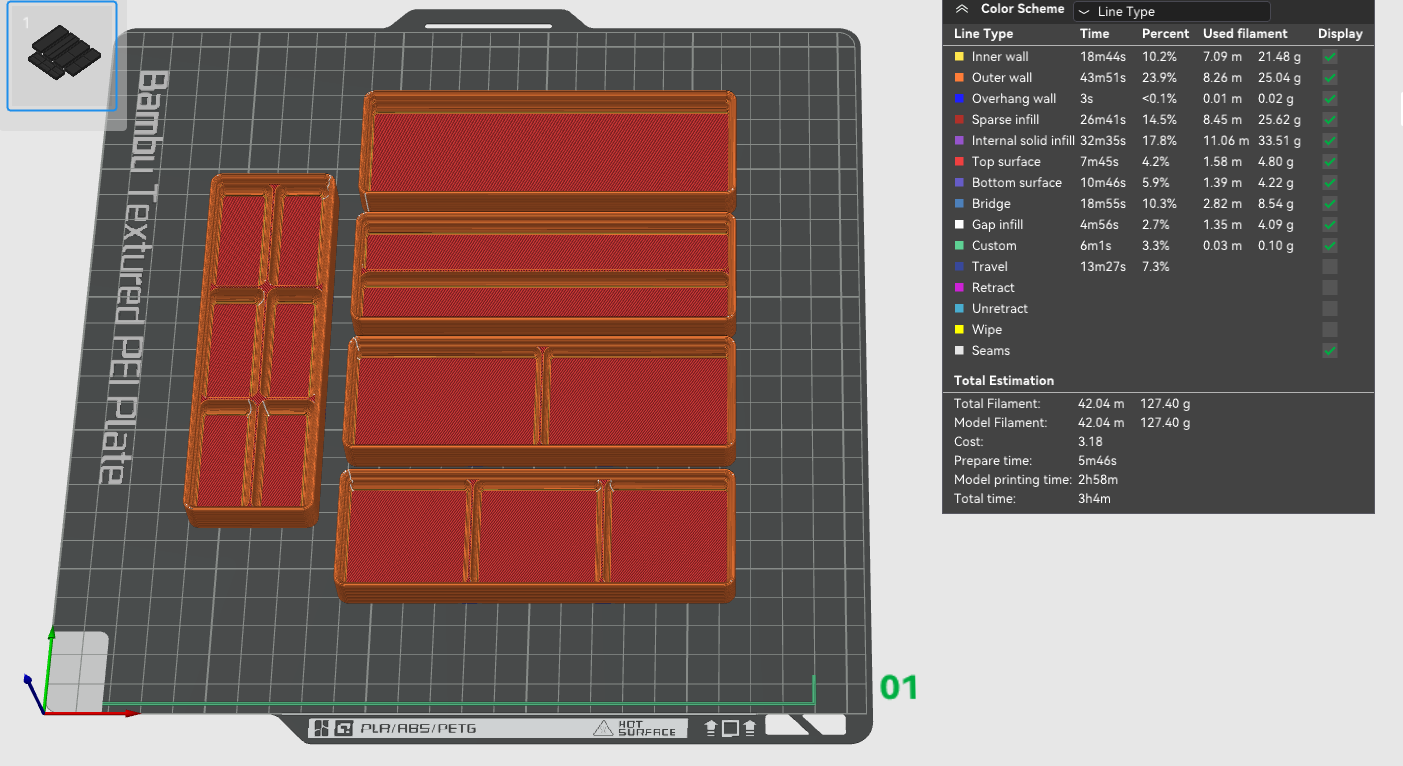Enable the Travel display checkbox
Screen dimensions: 1403x766
point(1329,267)
